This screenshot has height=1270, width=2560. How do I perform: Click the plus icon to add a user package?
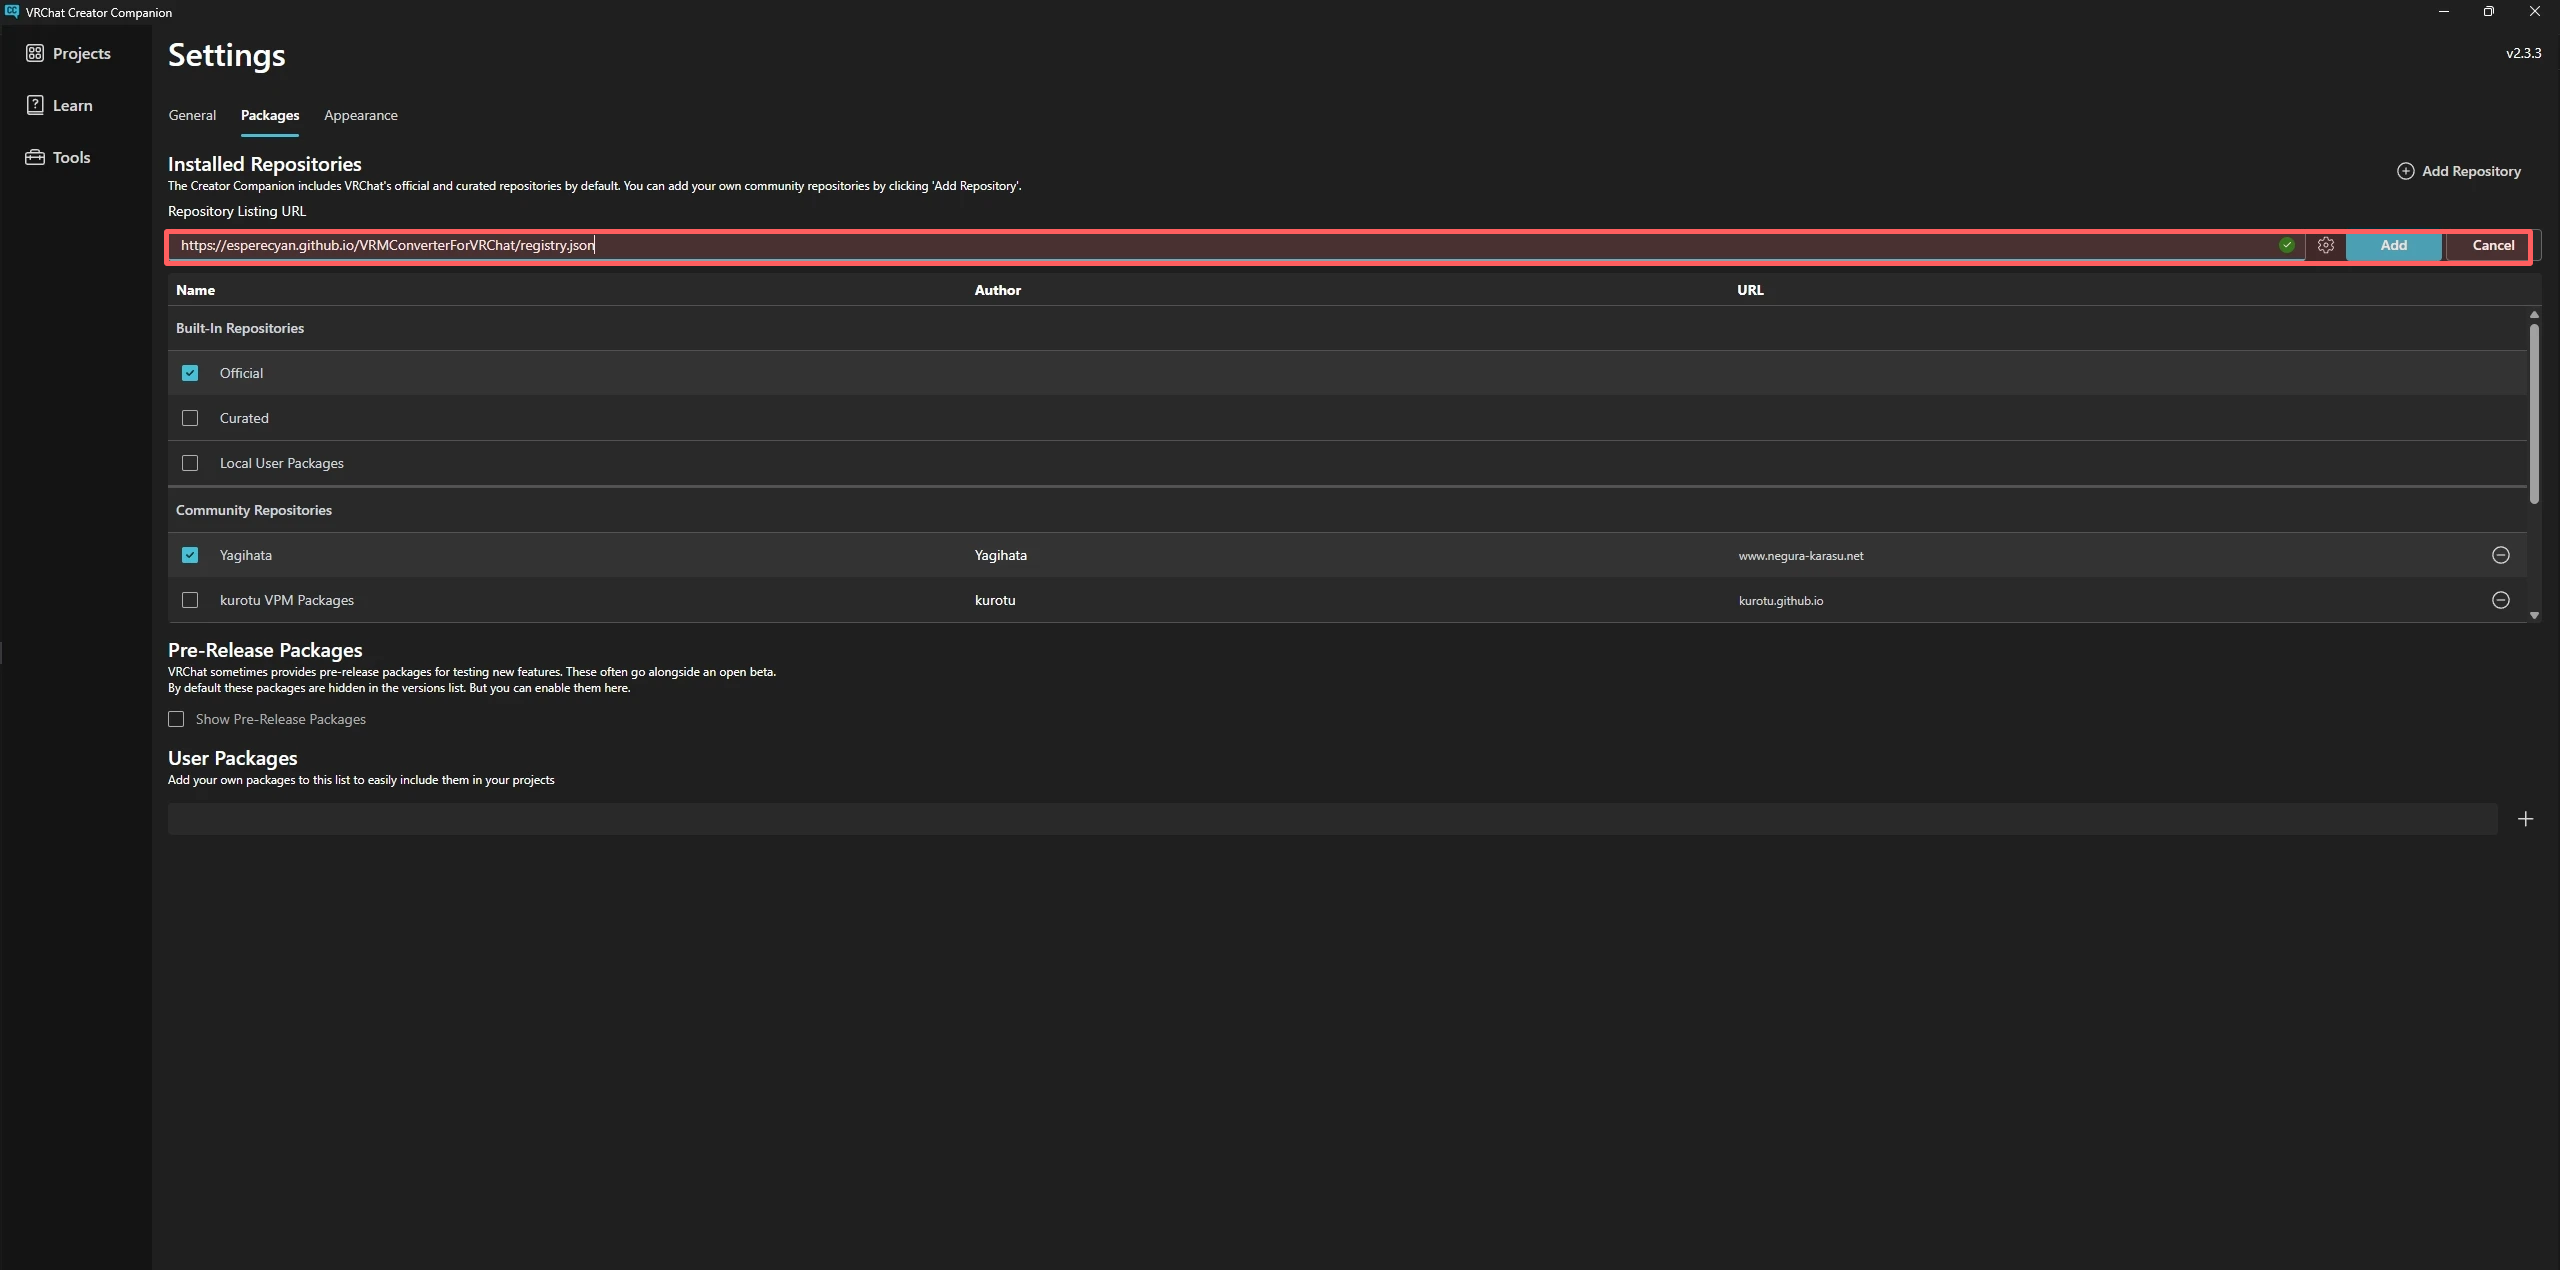(x=2525, y=819)
